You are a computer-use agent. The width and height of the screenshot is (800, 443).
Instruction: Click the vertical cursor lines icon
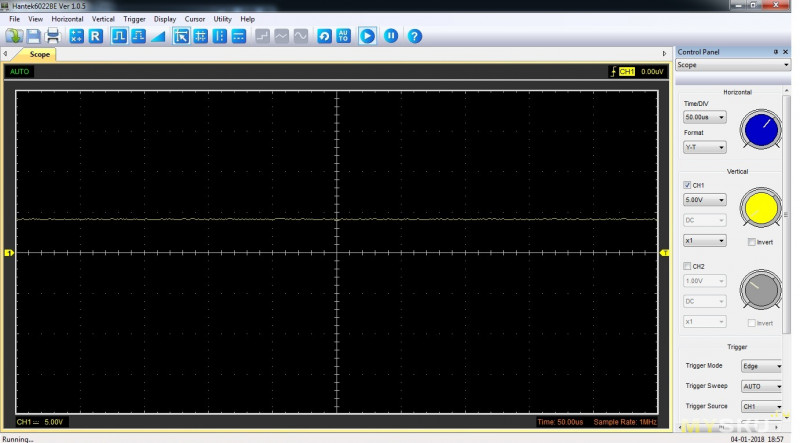tap(220, 36)
